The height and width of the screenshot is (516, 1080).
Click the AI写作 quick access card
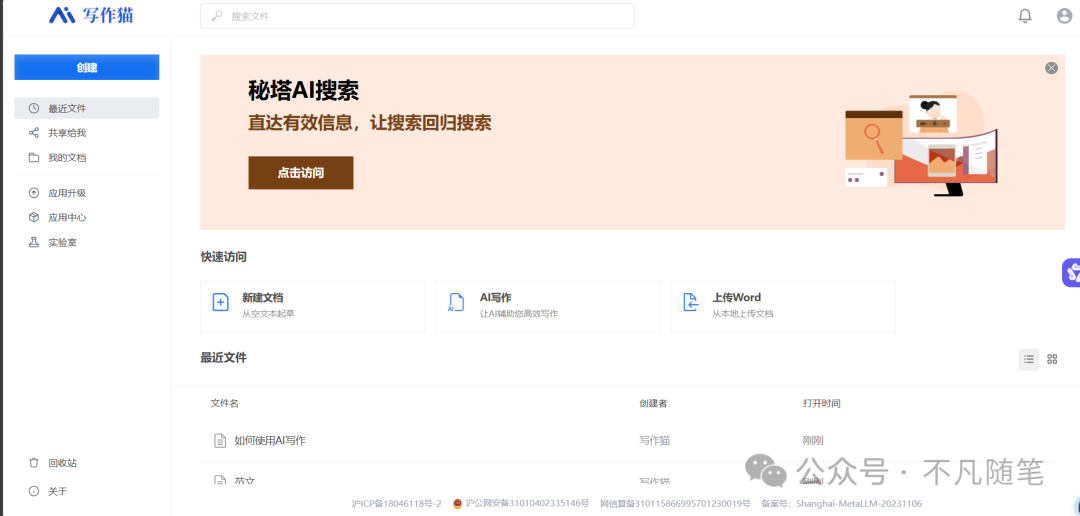(x=548, y=307)
